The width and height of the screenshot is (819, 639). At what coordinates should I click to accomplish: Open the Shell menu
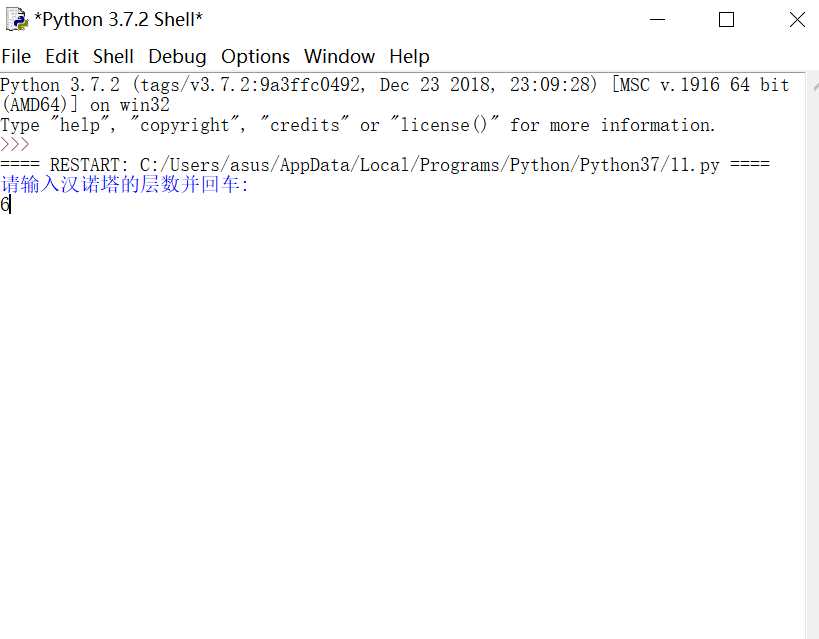point(113,56)
